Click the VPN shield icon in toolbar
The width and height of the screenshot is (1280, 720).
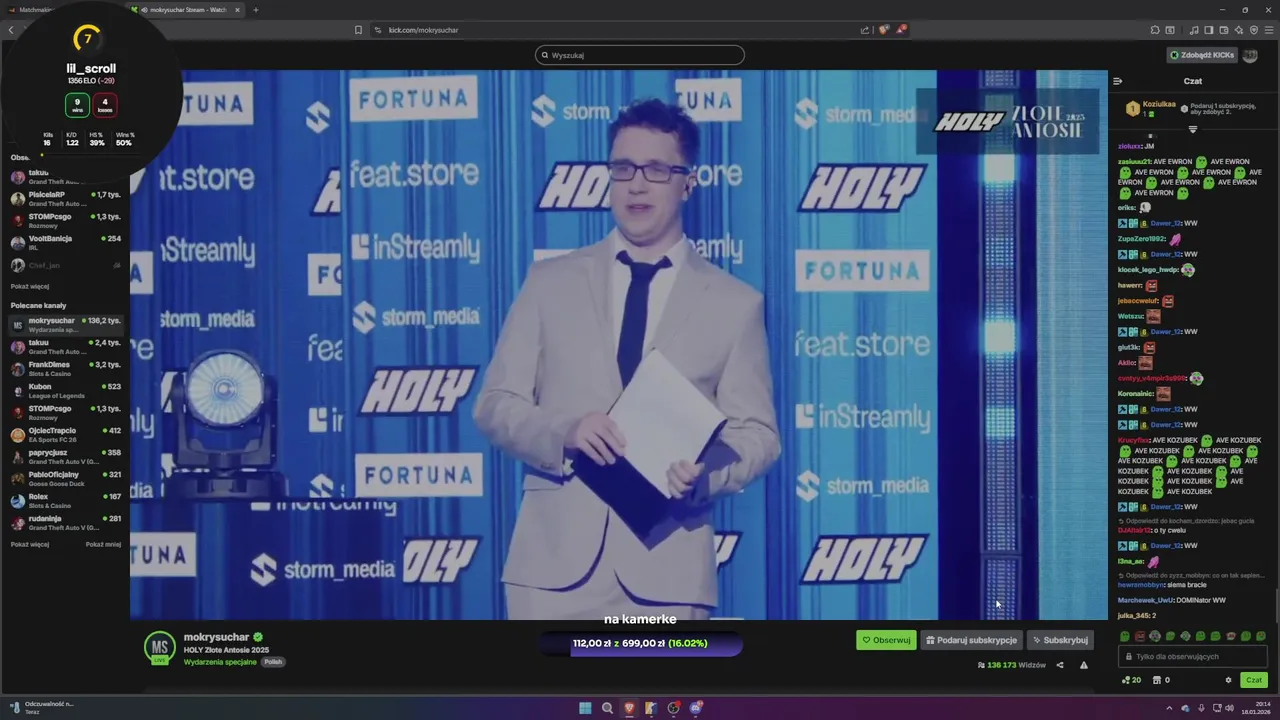1253,30
